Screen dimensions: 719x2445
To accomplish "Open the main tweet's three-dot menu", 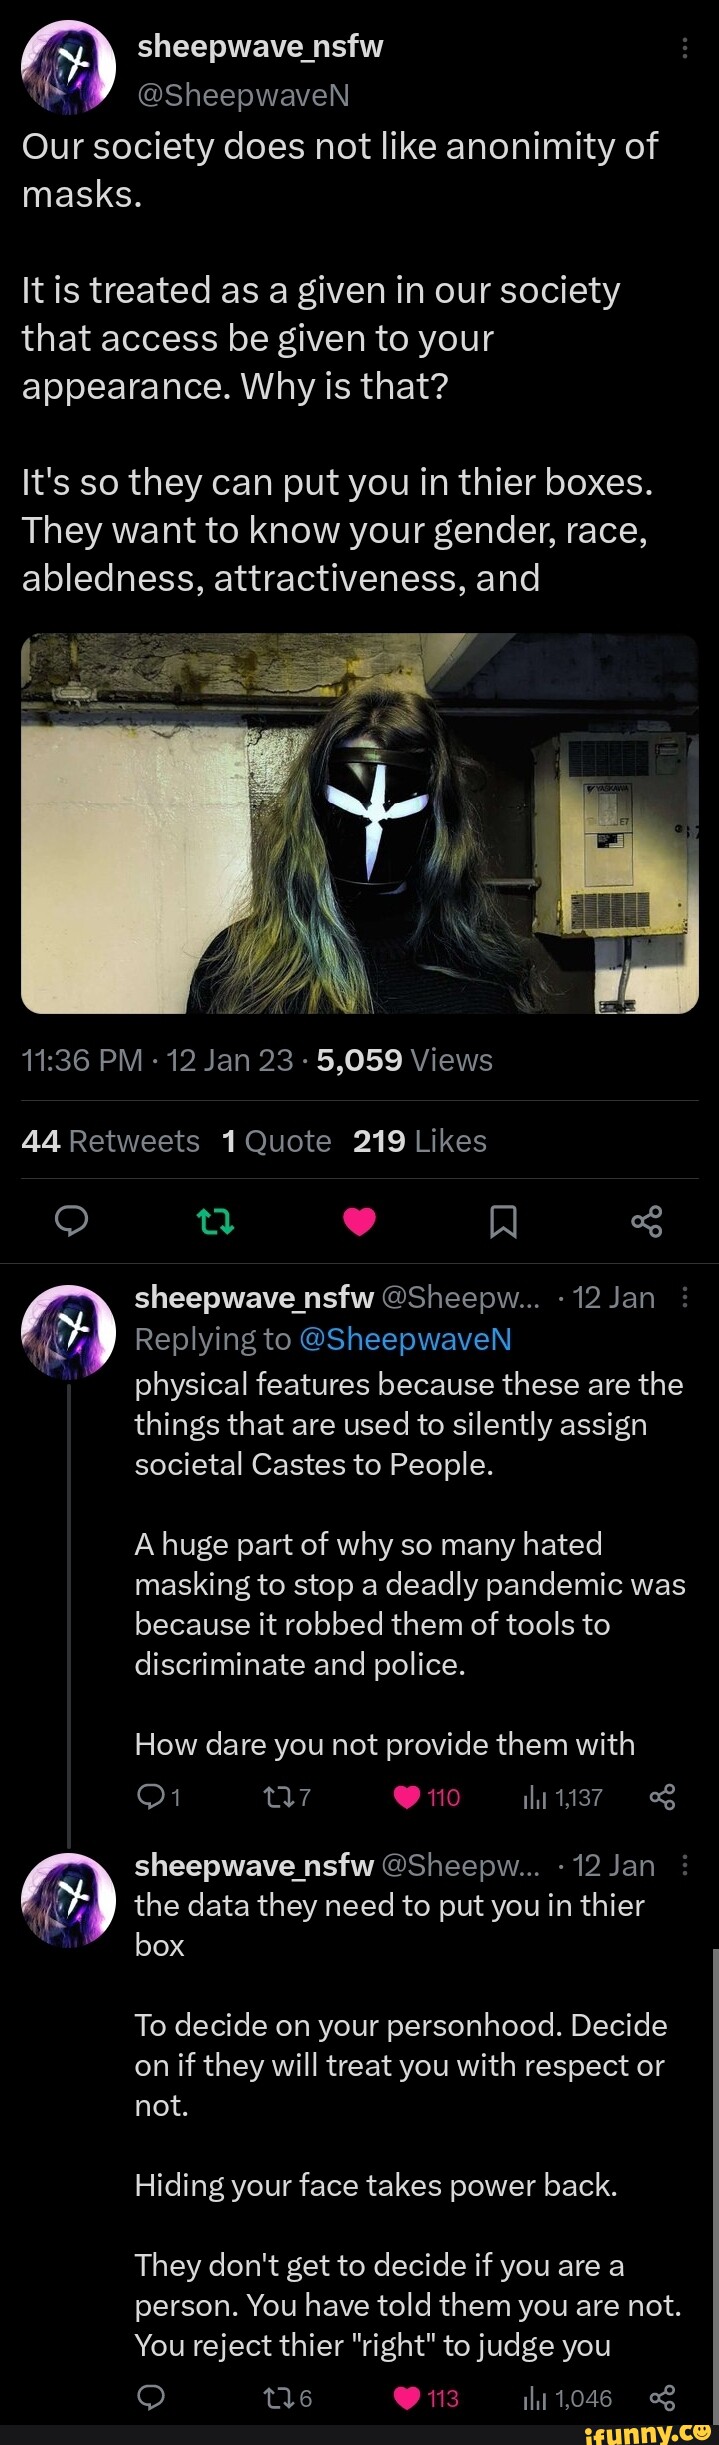I will [685, 48].
